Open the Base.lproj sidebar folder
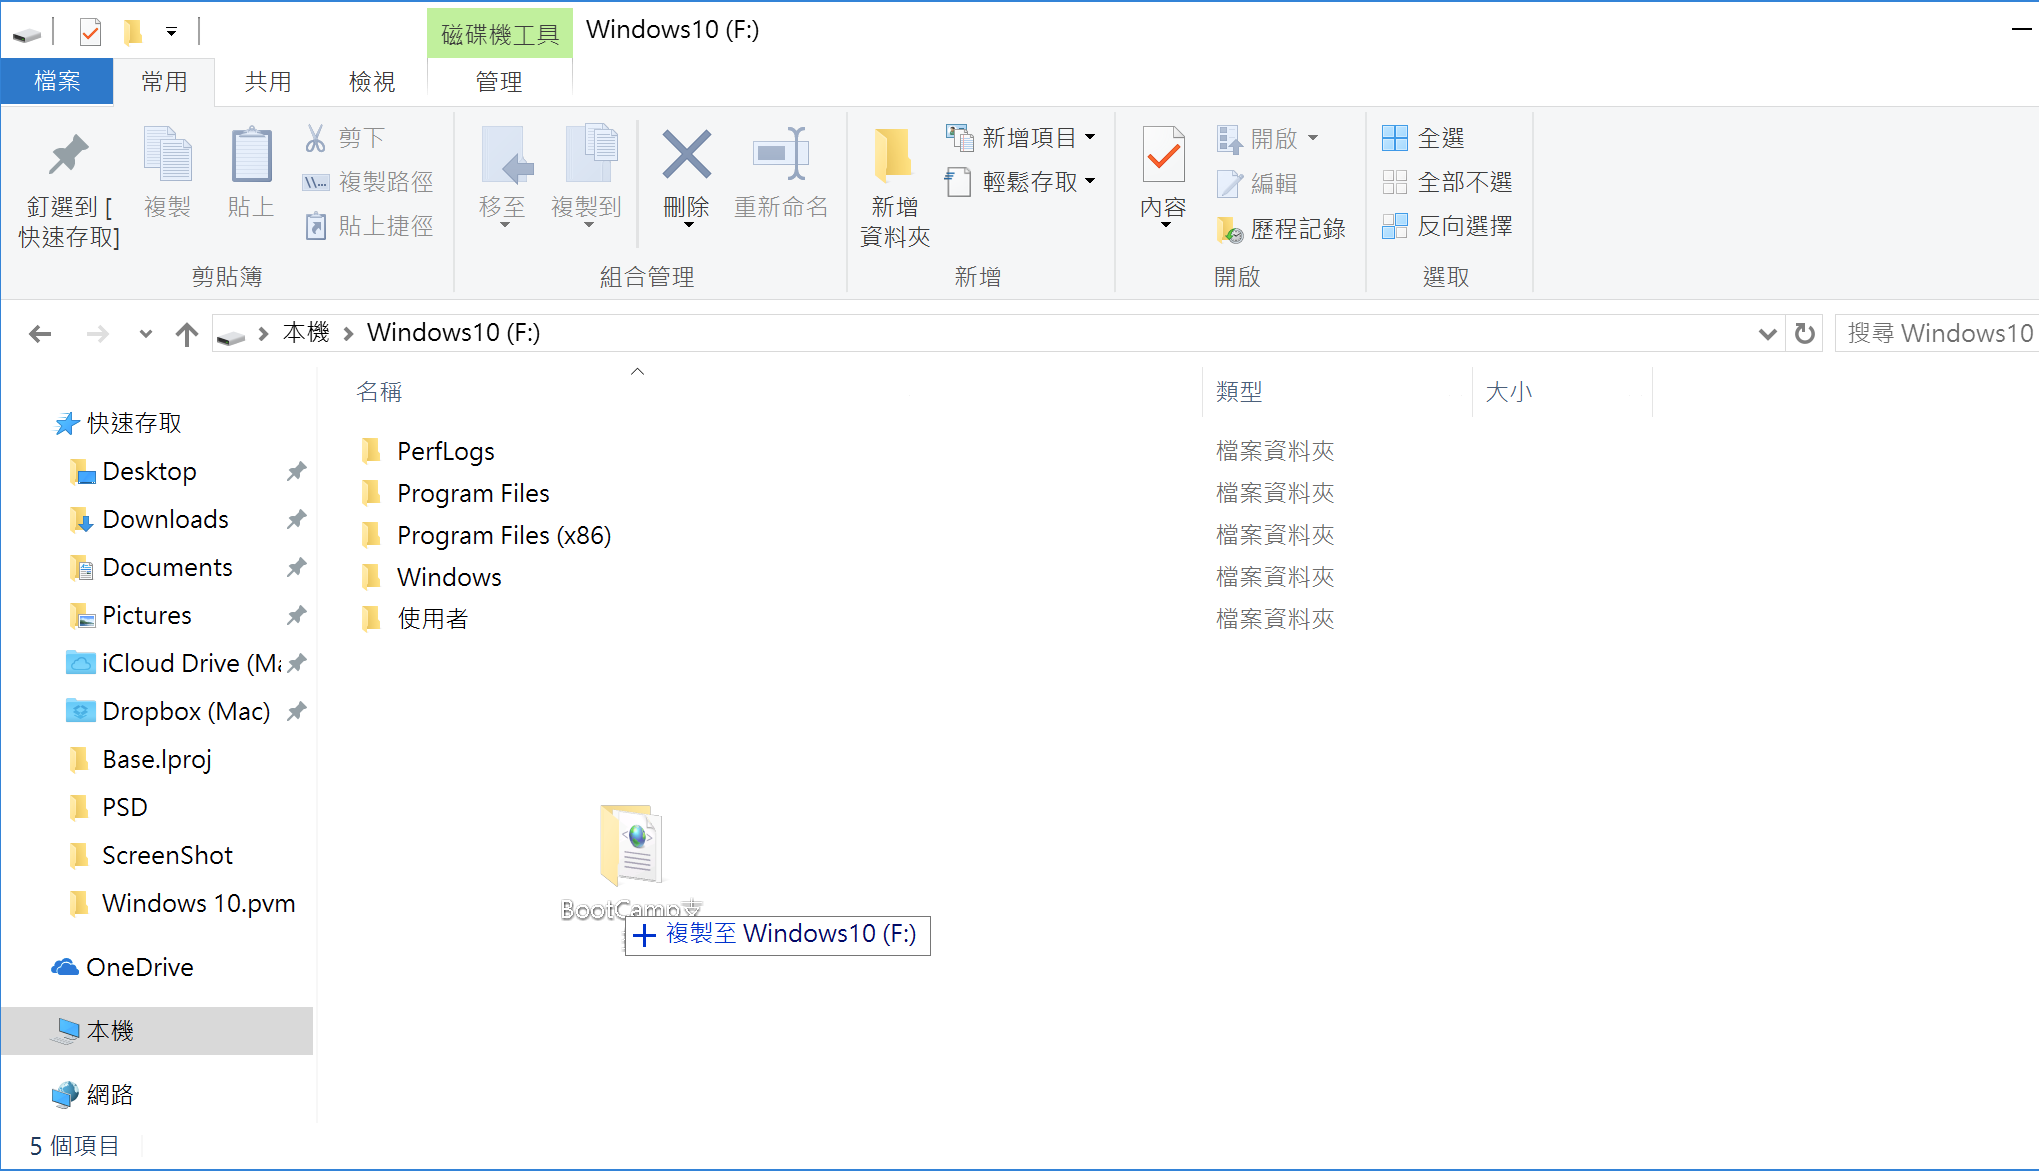Viewport: 2039px width, 1171px height. coord(157,759)
